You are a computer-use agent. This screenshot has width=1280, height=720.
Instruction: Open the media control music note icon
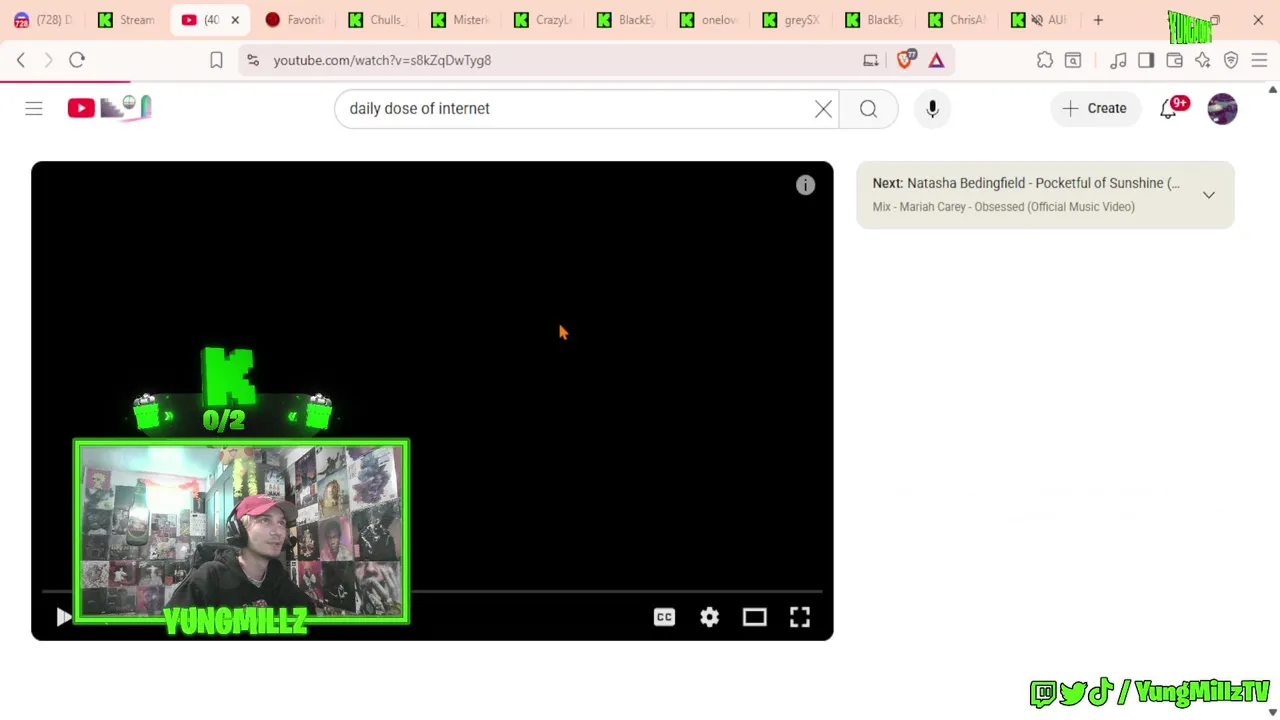click(x=1118, y=60)
